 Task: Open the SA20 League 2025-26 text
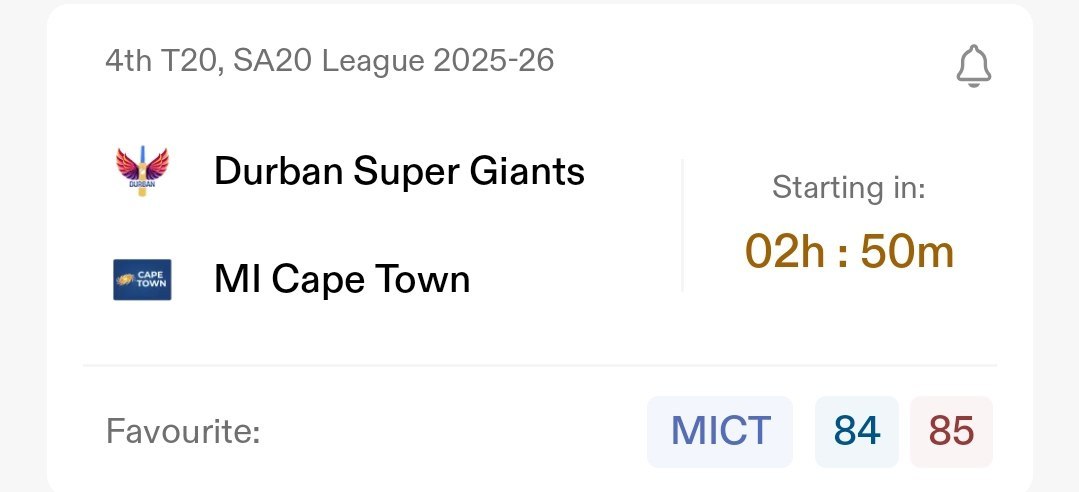click(x=394, y=62)
